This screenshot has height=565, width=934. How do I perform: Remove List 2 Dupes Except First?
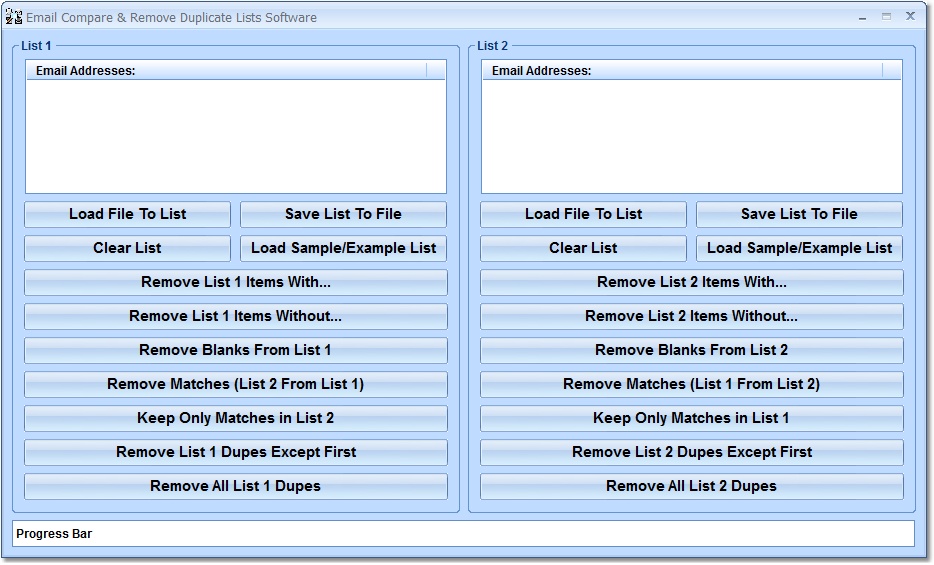(692, 452)
